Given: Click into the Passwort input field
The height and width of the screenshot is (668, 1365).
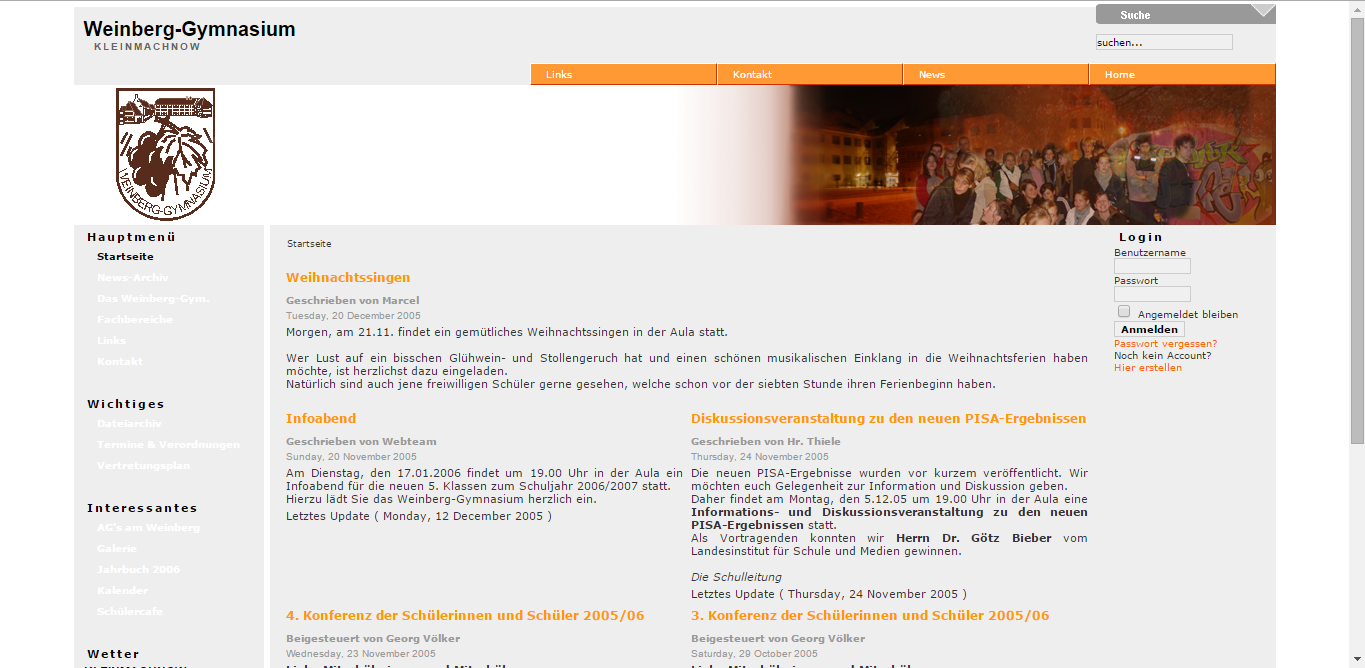Looking at the screenshot, I should click(x=1152, y=294).
